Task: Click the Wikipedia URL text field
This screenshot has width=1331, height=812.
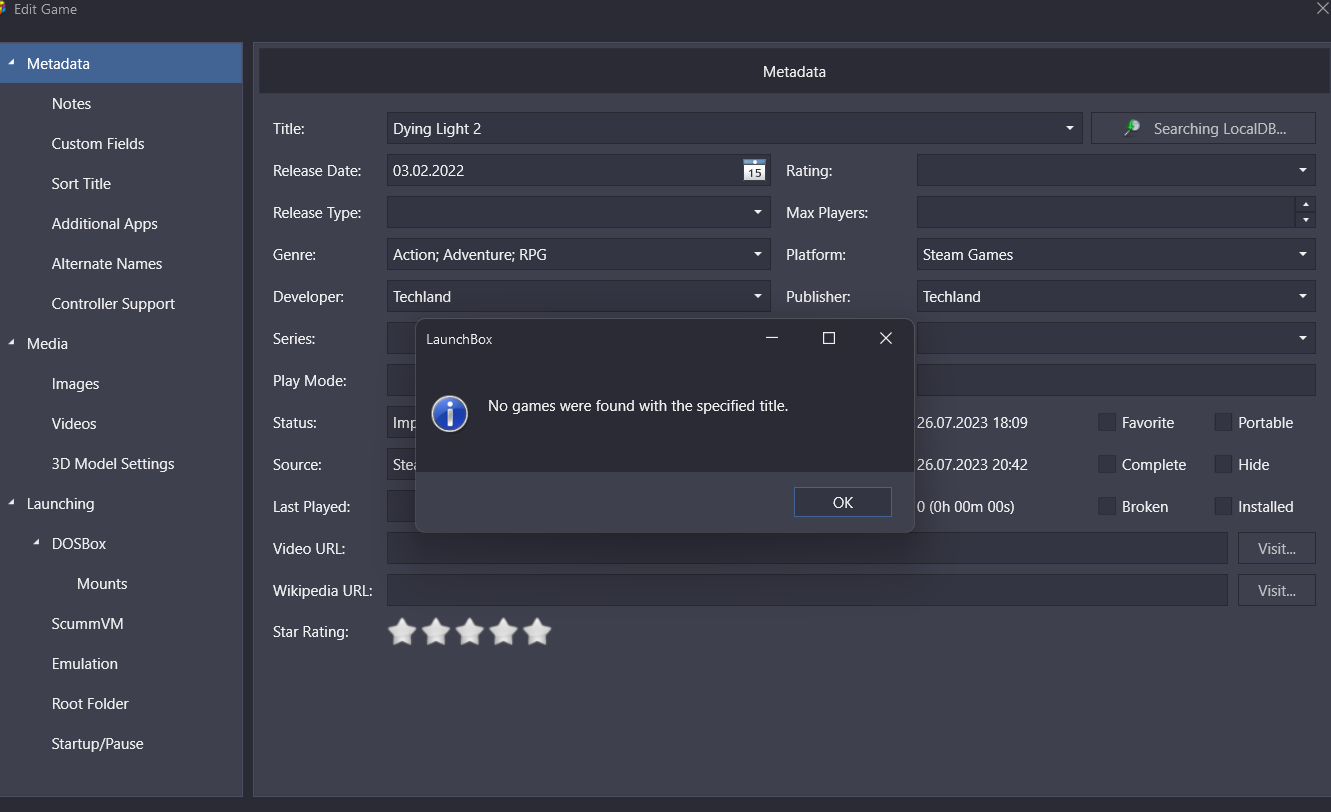Action: (807, 590)
